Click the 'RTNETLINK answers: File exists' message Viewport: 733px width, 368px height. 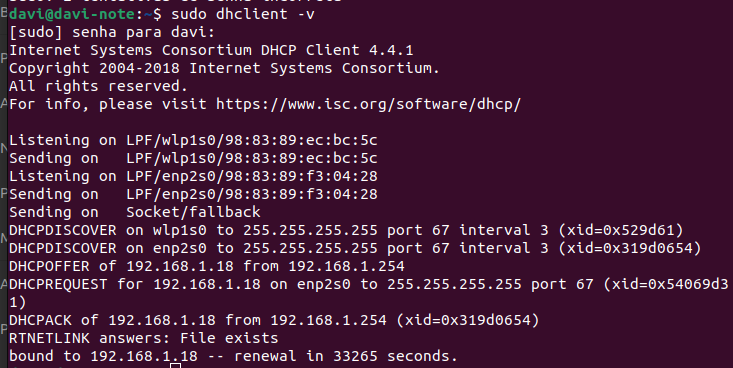coord(144,338)
